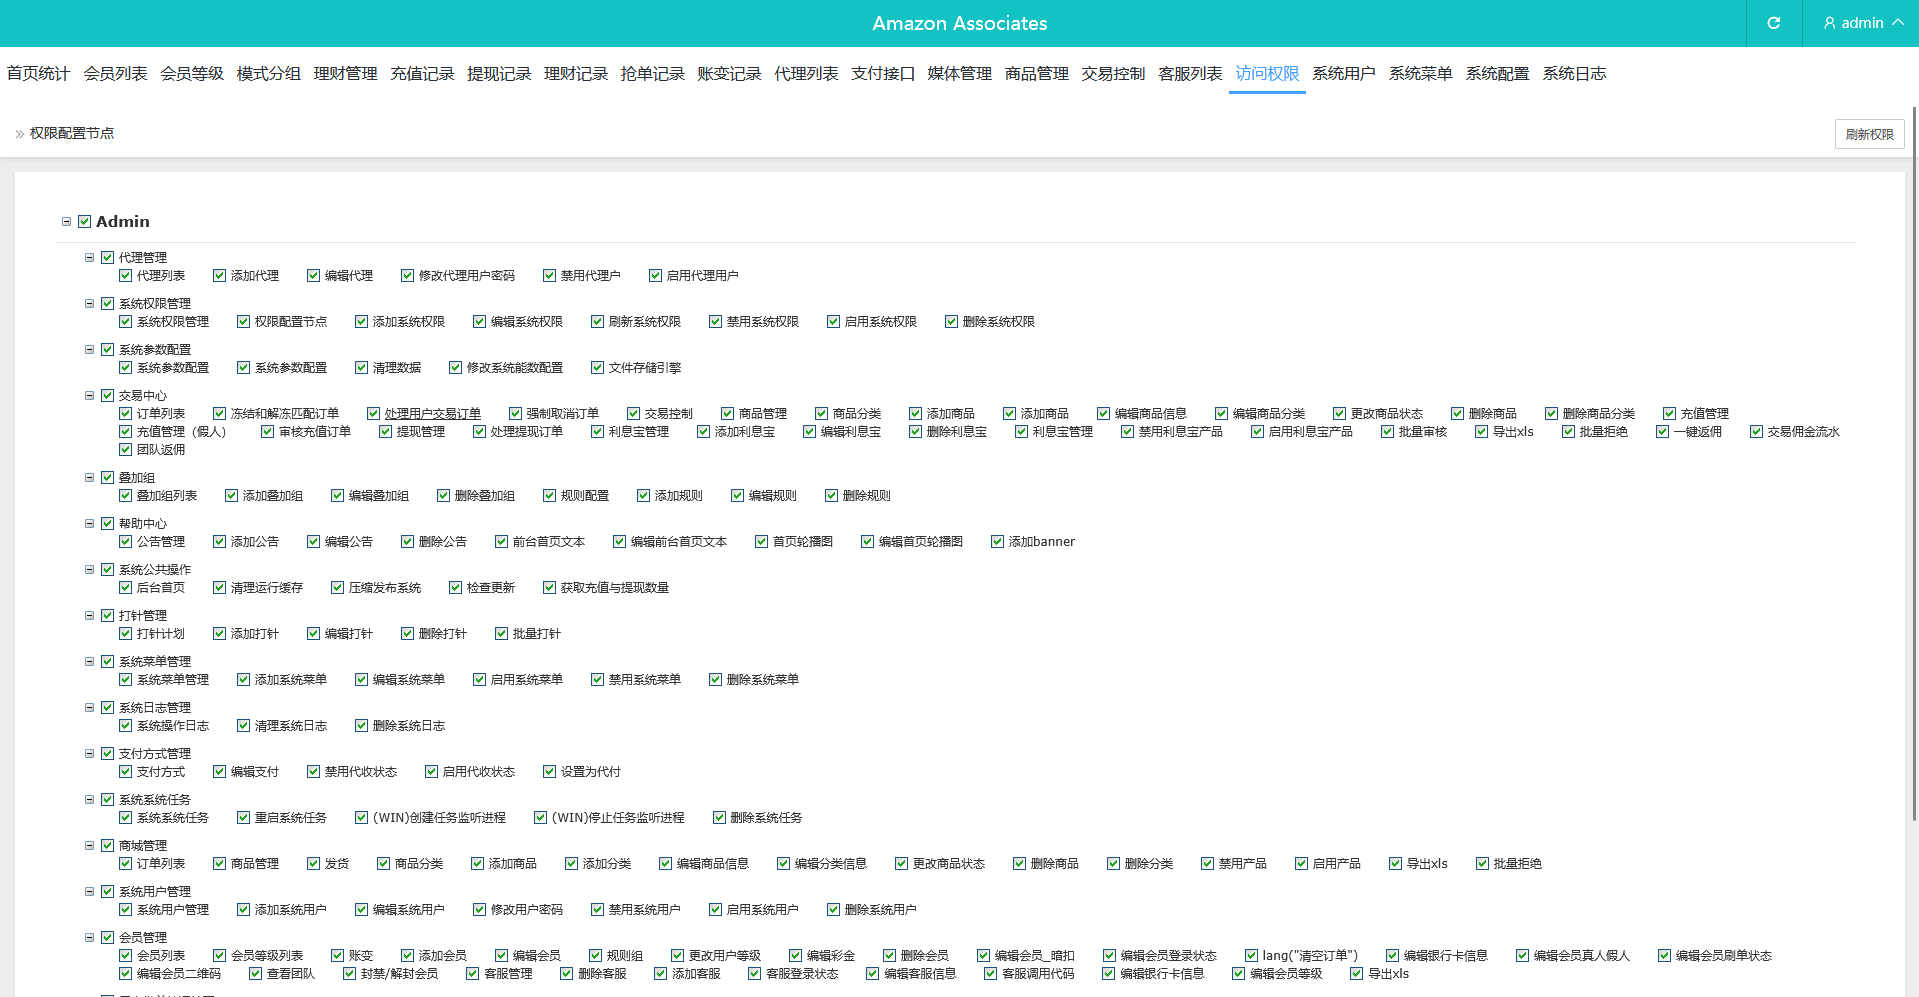
Task: Collapse the 代理管理 tree group
Action: click(x=89, y=258)
